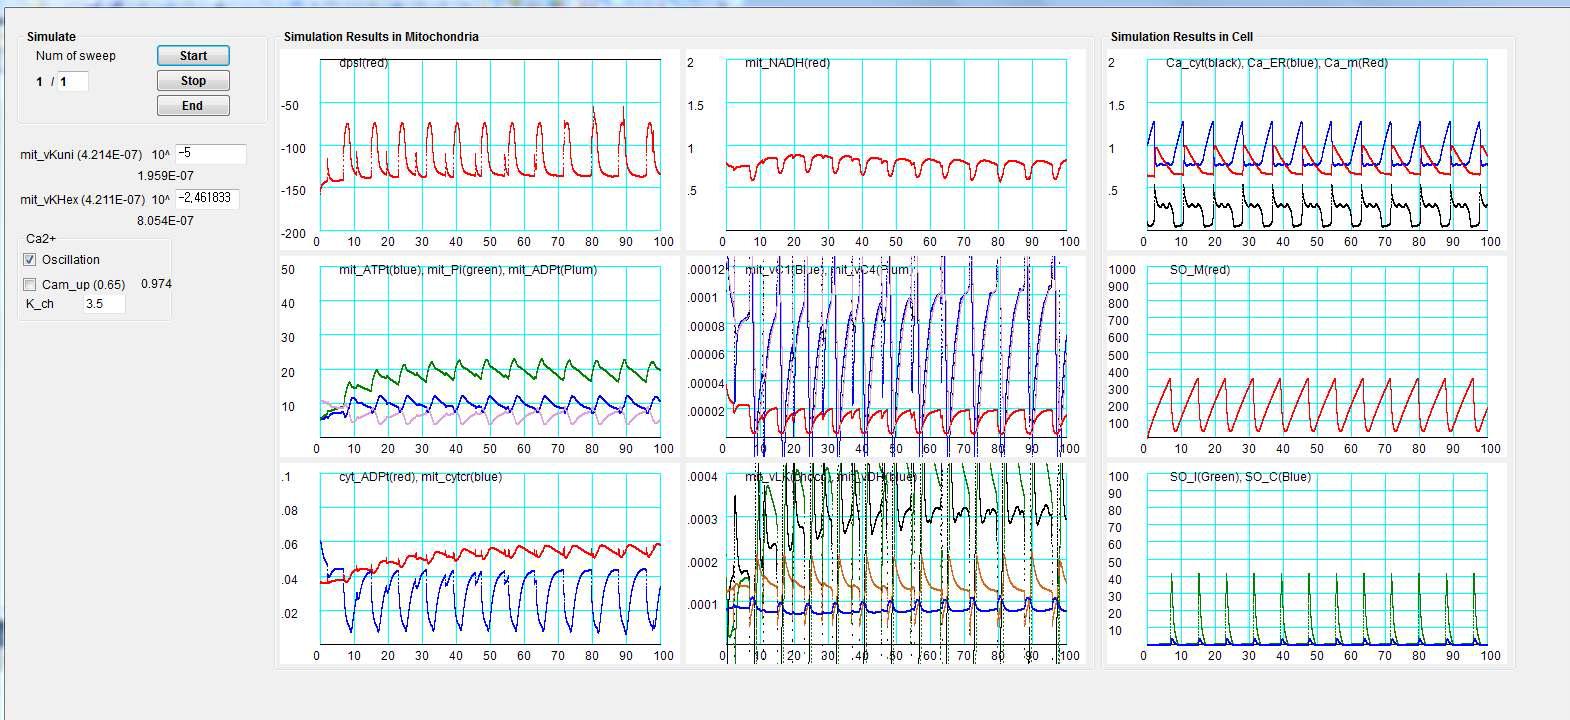Select the SO_M(red) chart

(x=1305, y=357)
